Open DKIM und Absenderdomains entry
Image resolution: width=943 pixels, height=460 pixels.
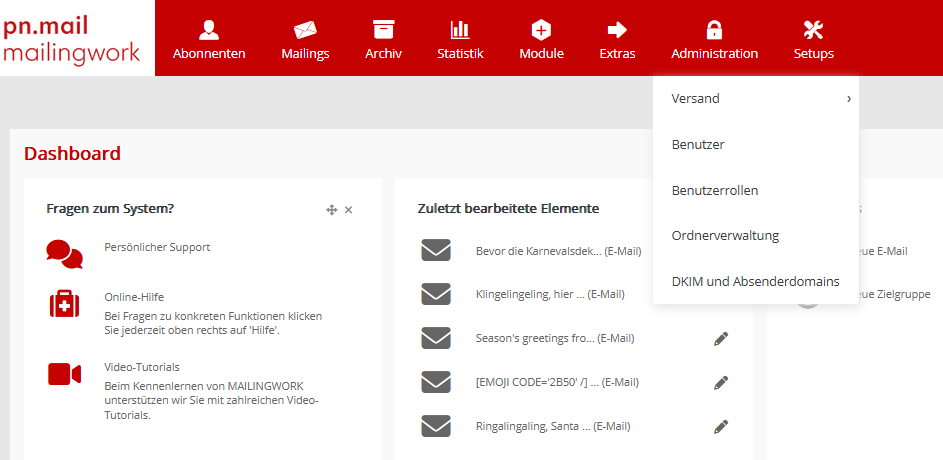click(756, 281)
